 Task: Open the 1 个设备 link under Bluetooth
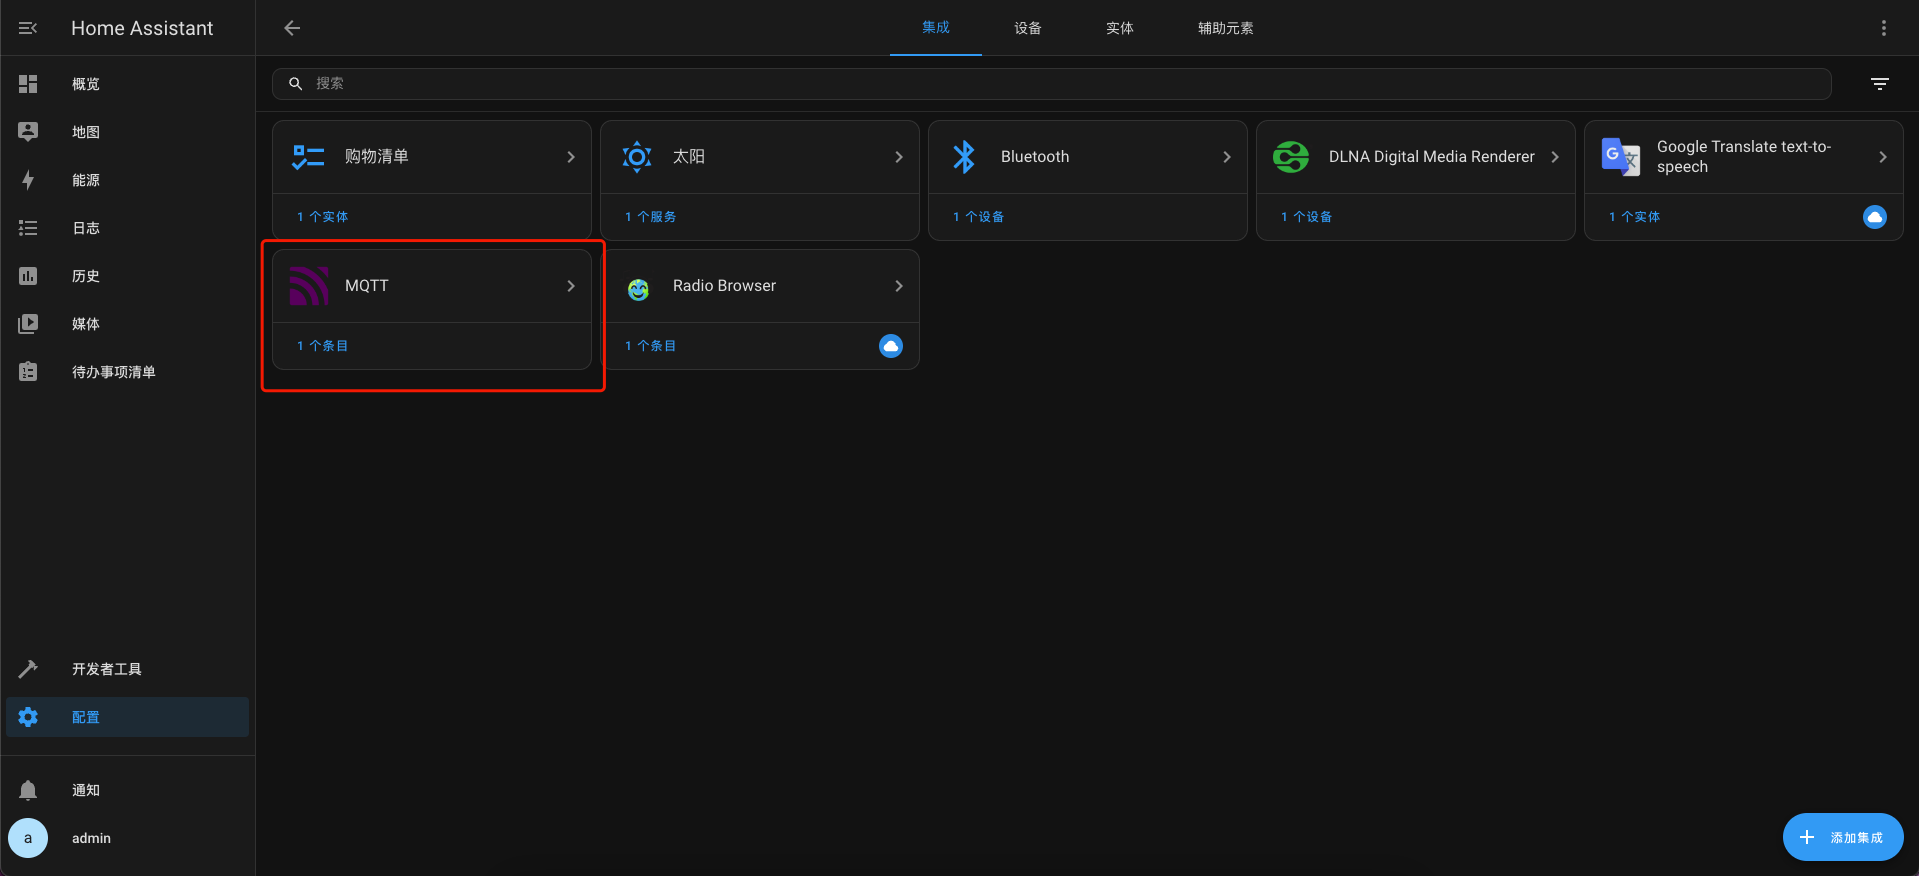coord(978,217)
